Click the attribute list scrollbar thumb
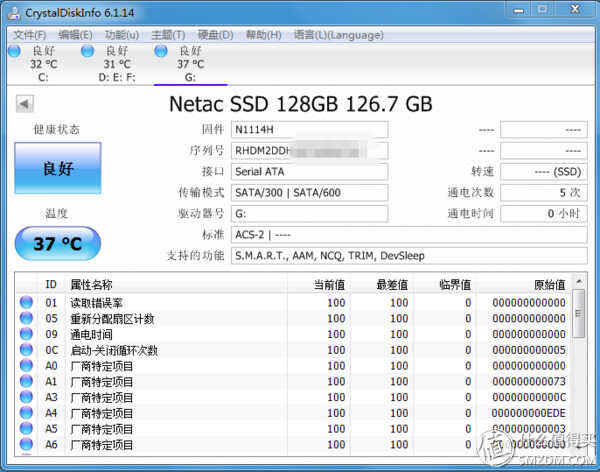 click(579, 314)
